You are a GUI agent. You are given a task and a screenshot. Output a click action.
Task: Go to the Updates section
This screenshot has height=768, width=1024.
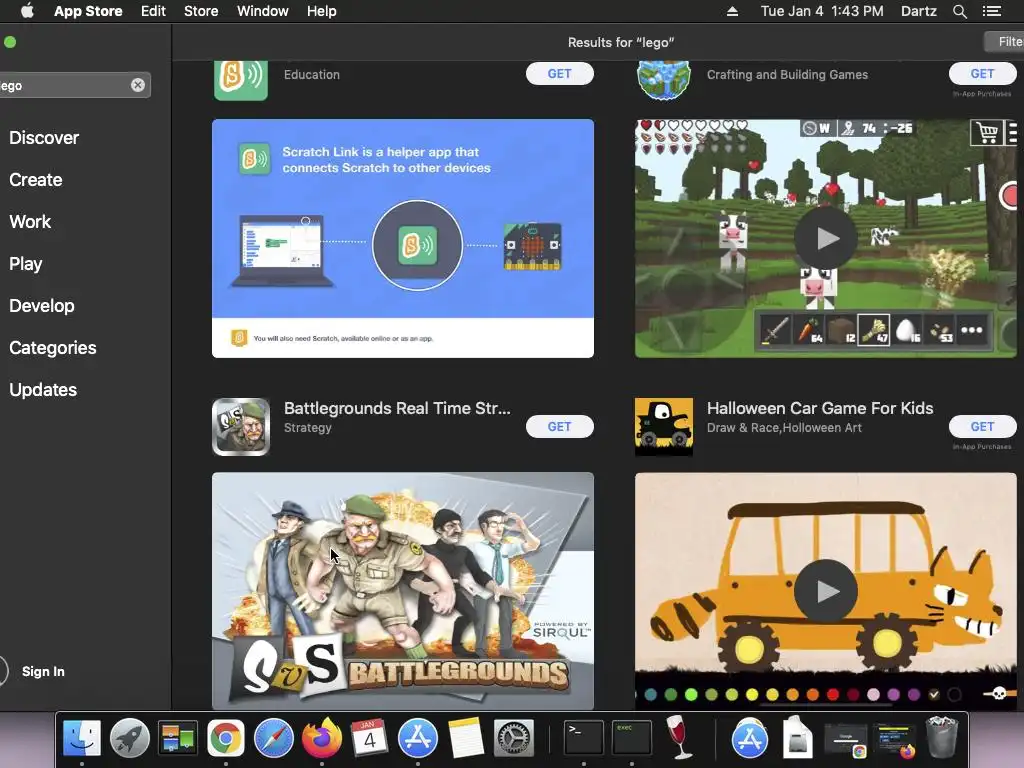(43, 390)
